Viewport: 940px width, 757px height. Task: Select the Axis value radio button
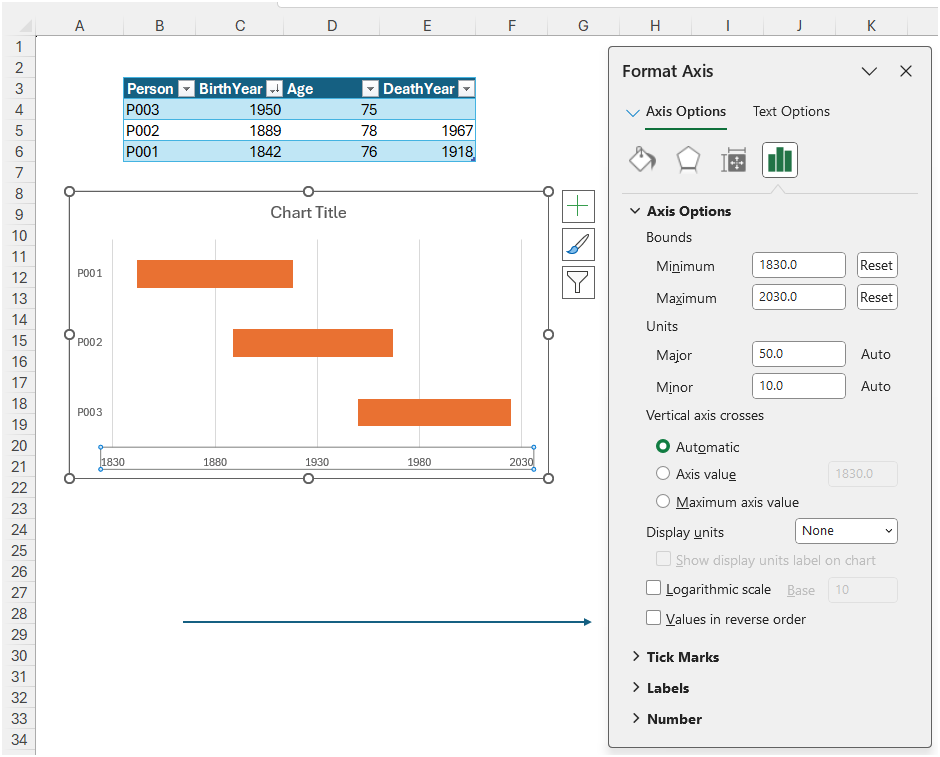click(662, 473)
